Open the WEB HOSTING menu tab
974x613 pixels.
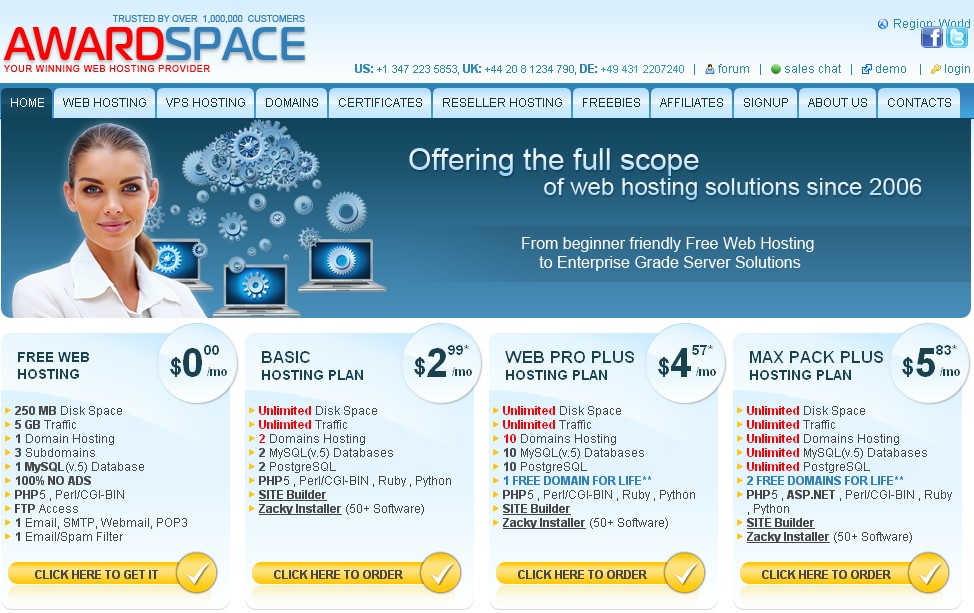[x=104, y=102]
